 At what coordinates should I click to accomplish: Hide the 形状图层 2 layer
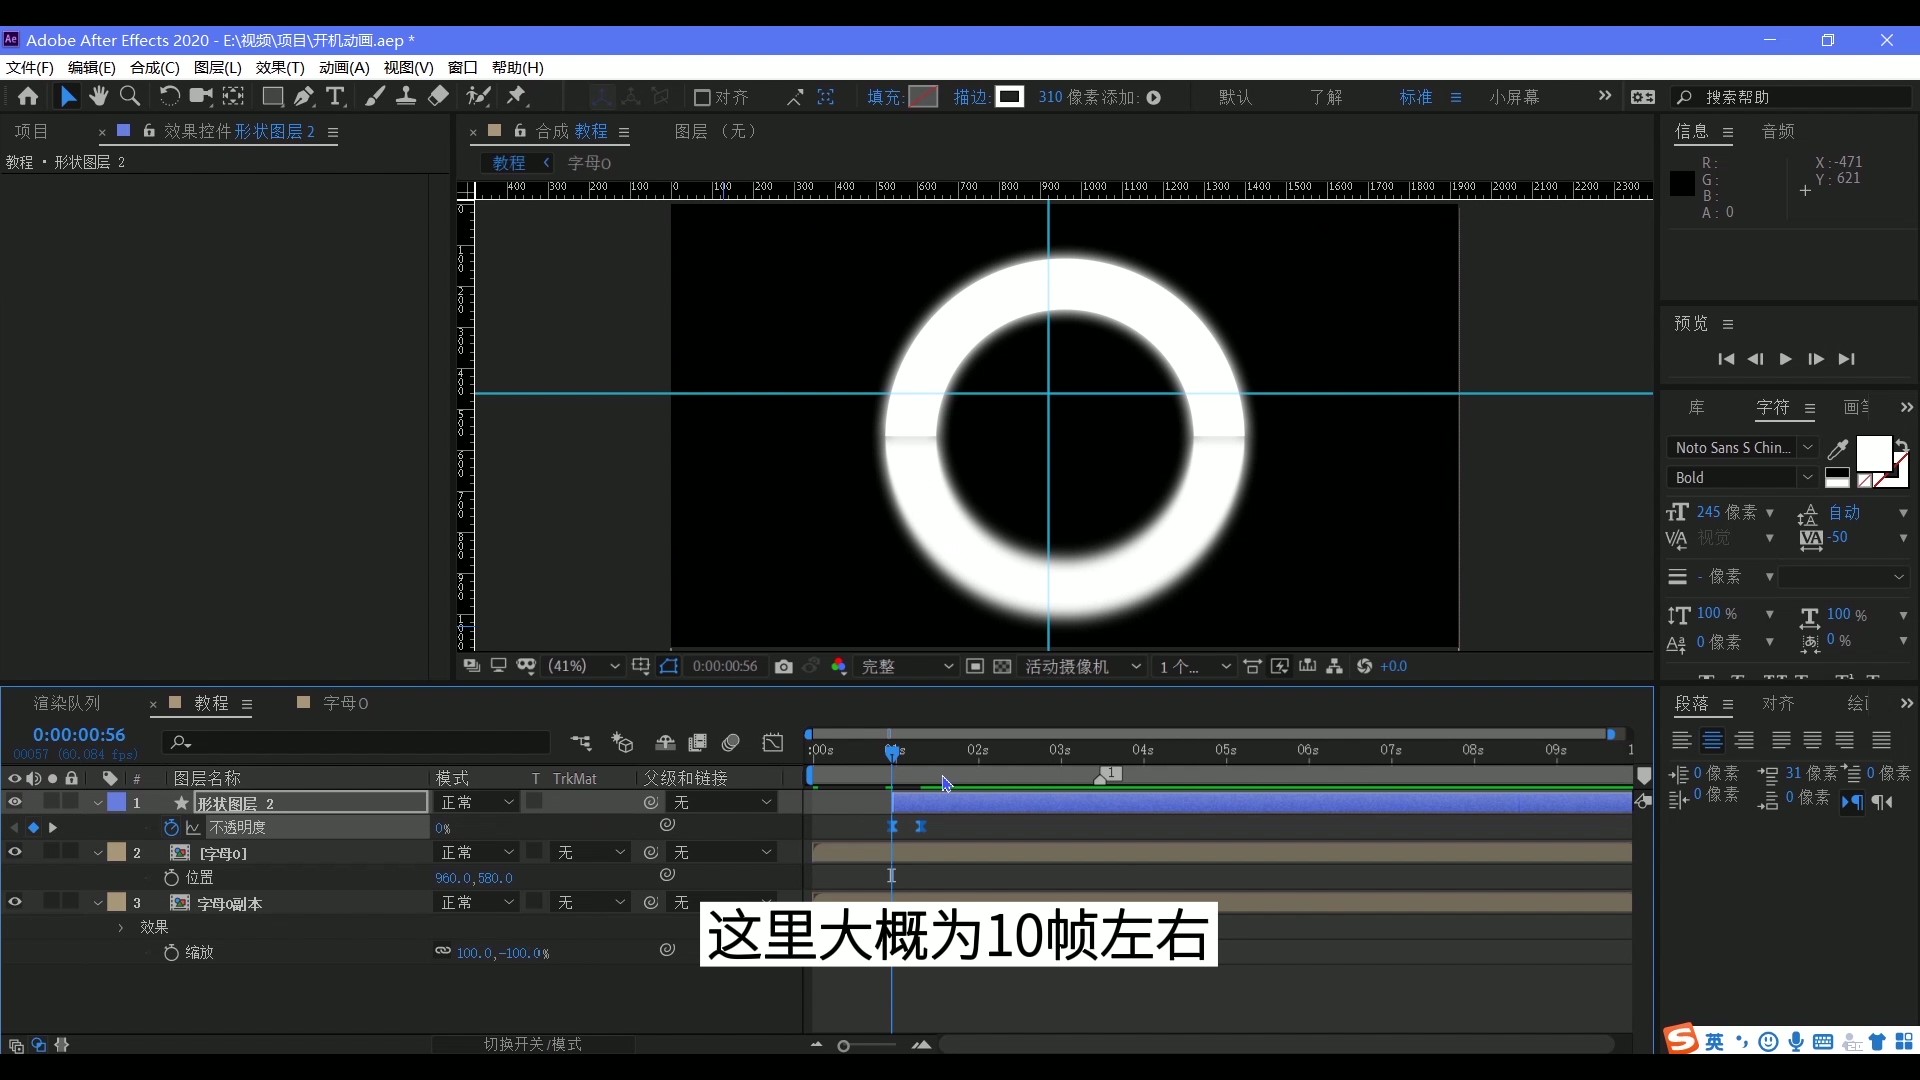tap(15, 802)
